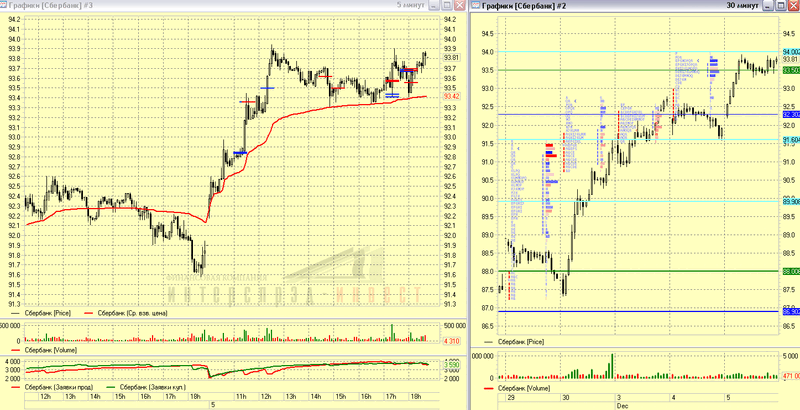The width and height of the screenshot is (800, 410).
Task: Click the red 4 310 volume tag
Action: tap(452, 341)
